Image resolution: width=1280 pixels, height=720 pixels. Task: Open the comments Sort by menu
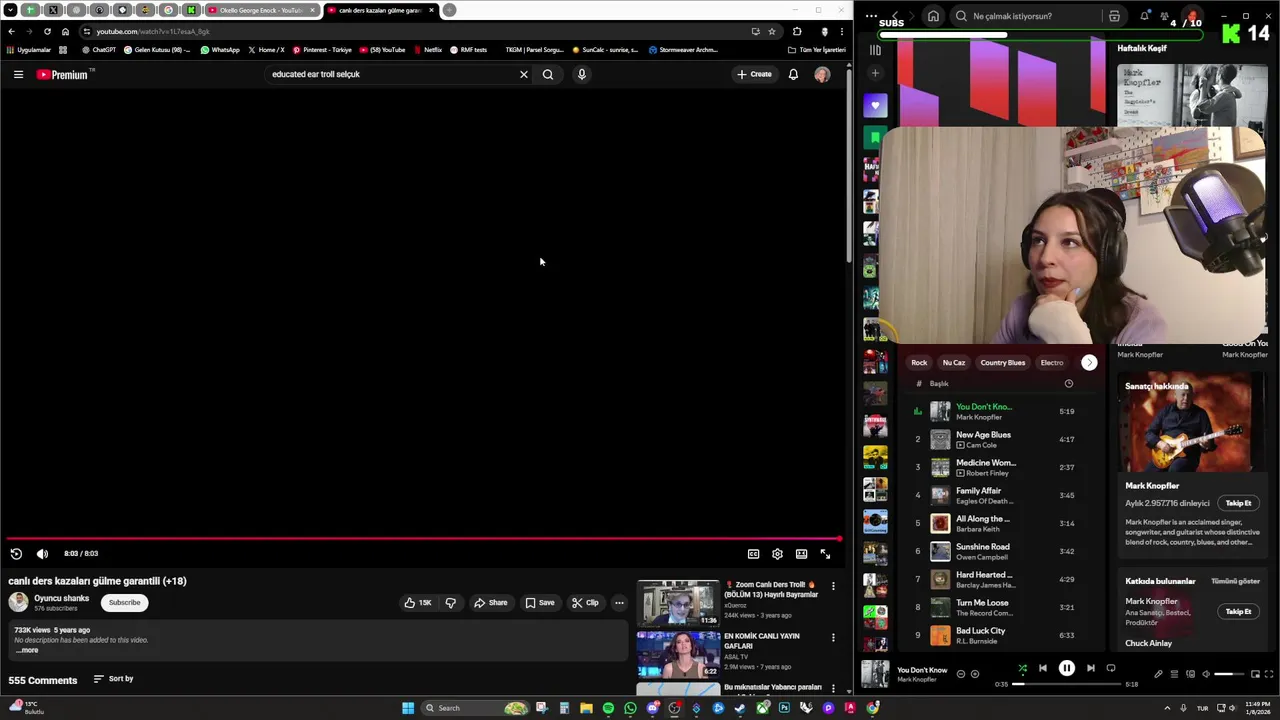coord(114,679)
